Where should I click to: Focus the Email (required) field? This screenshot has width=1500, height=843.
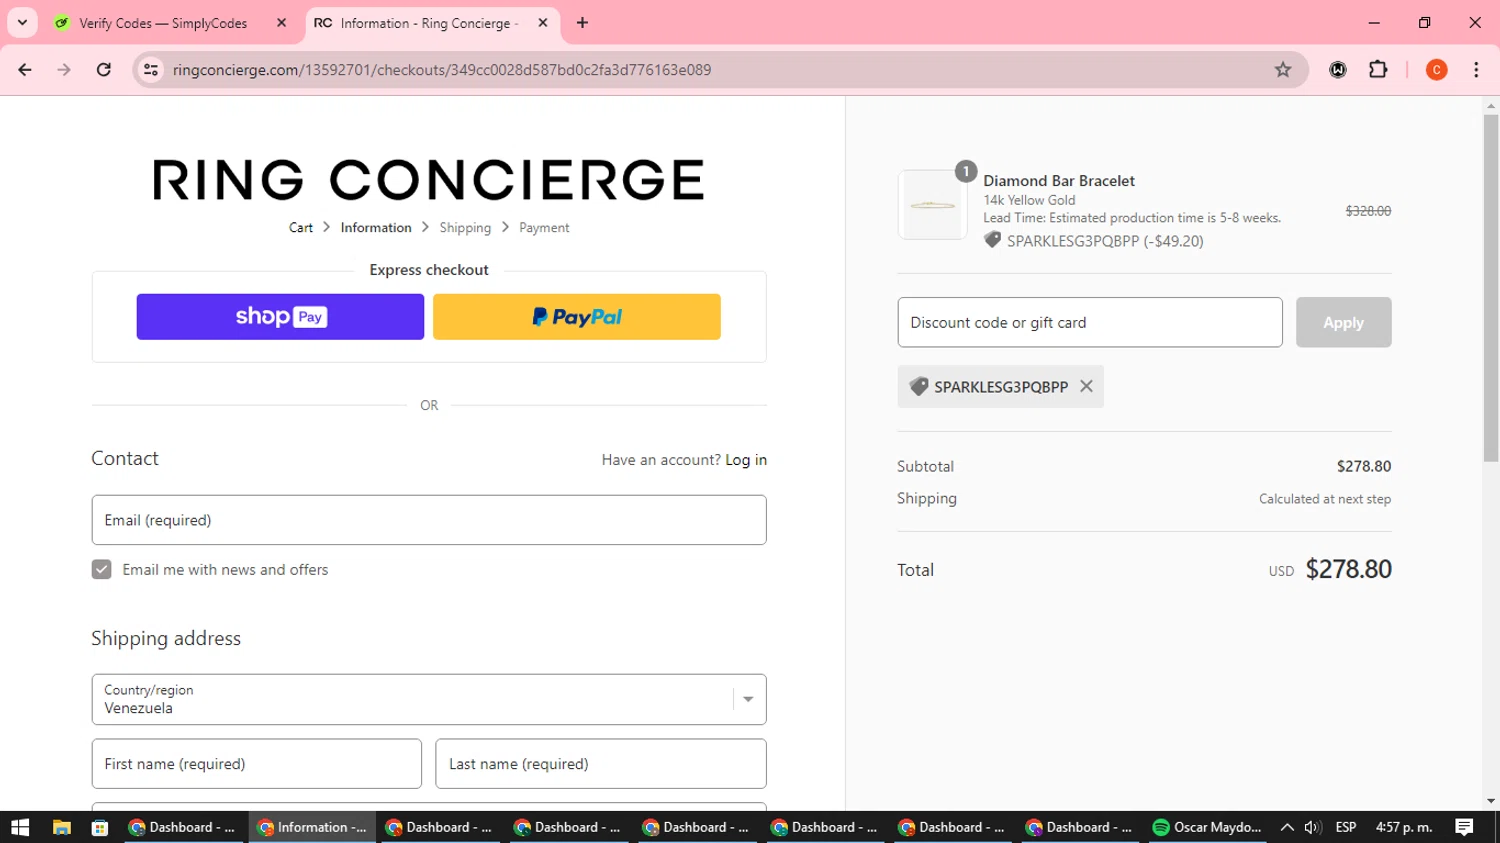click(x=429, y=520)
